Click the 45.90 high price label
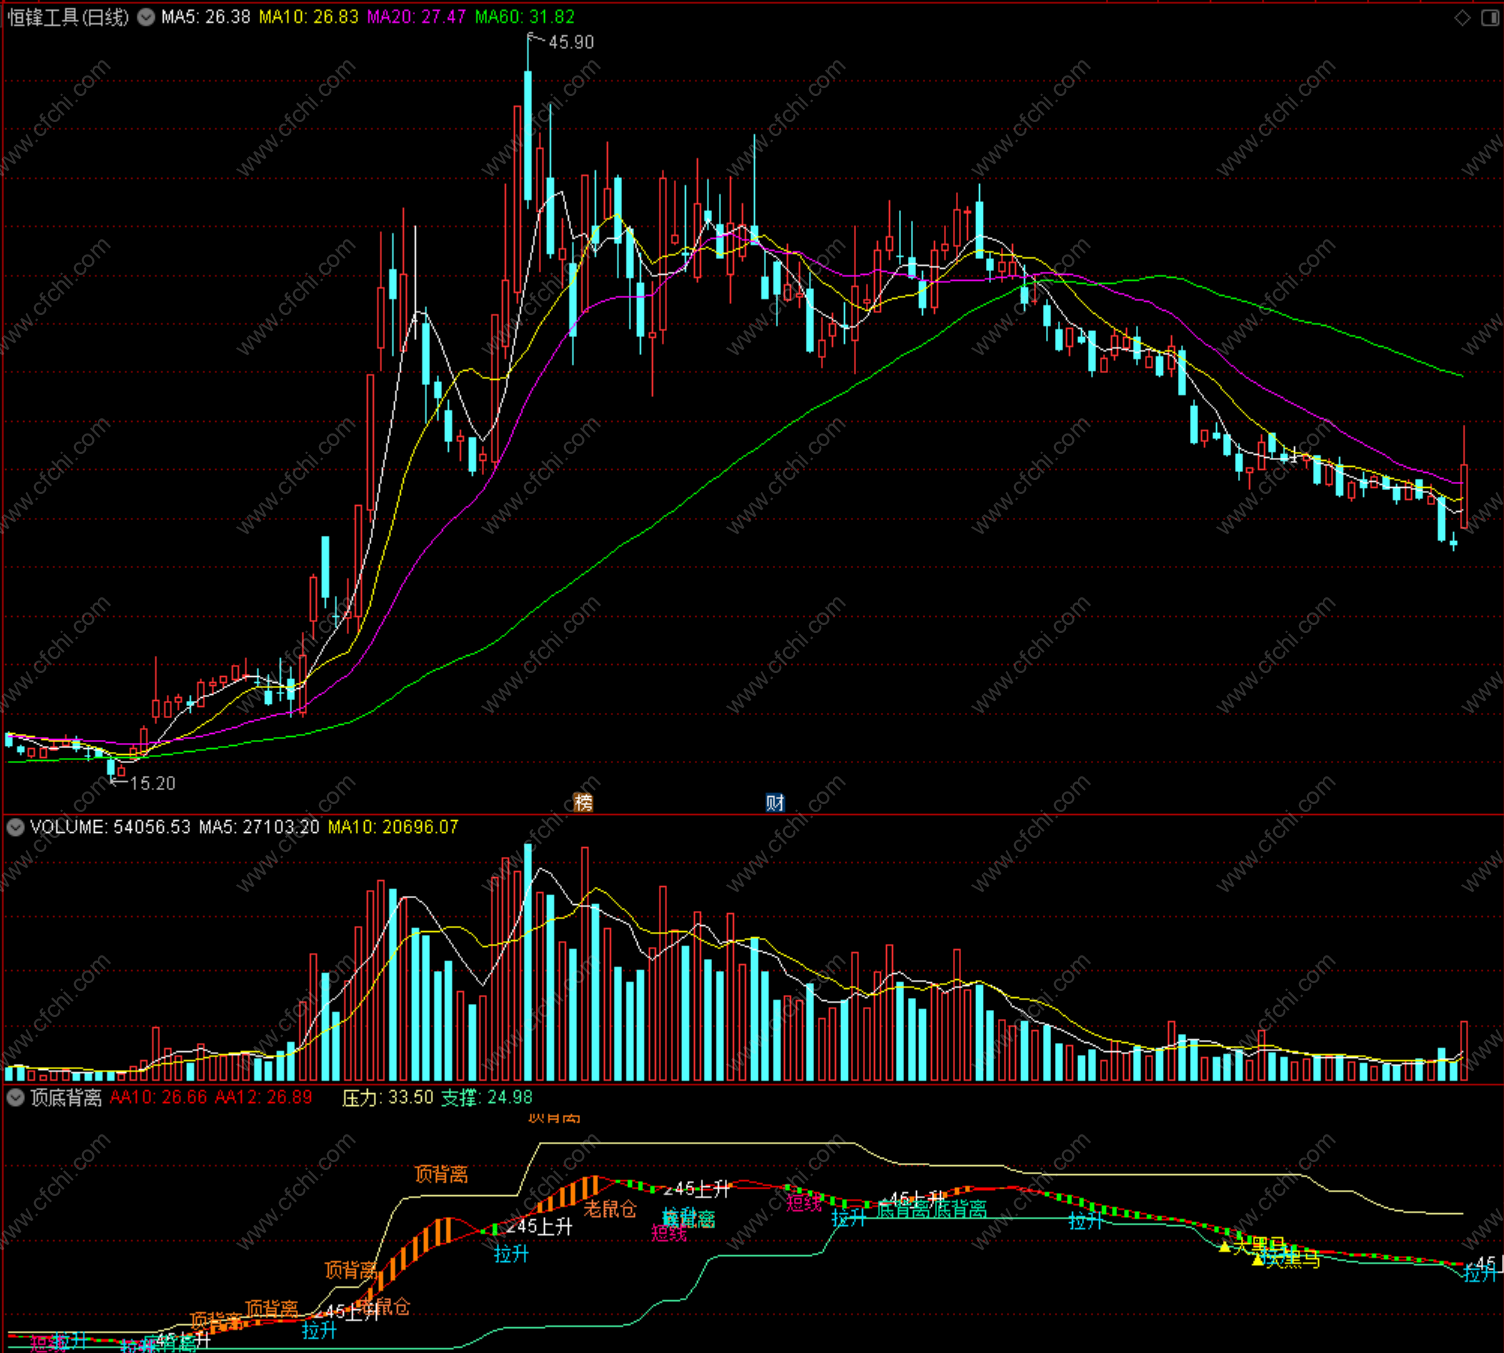 point(571,42)
